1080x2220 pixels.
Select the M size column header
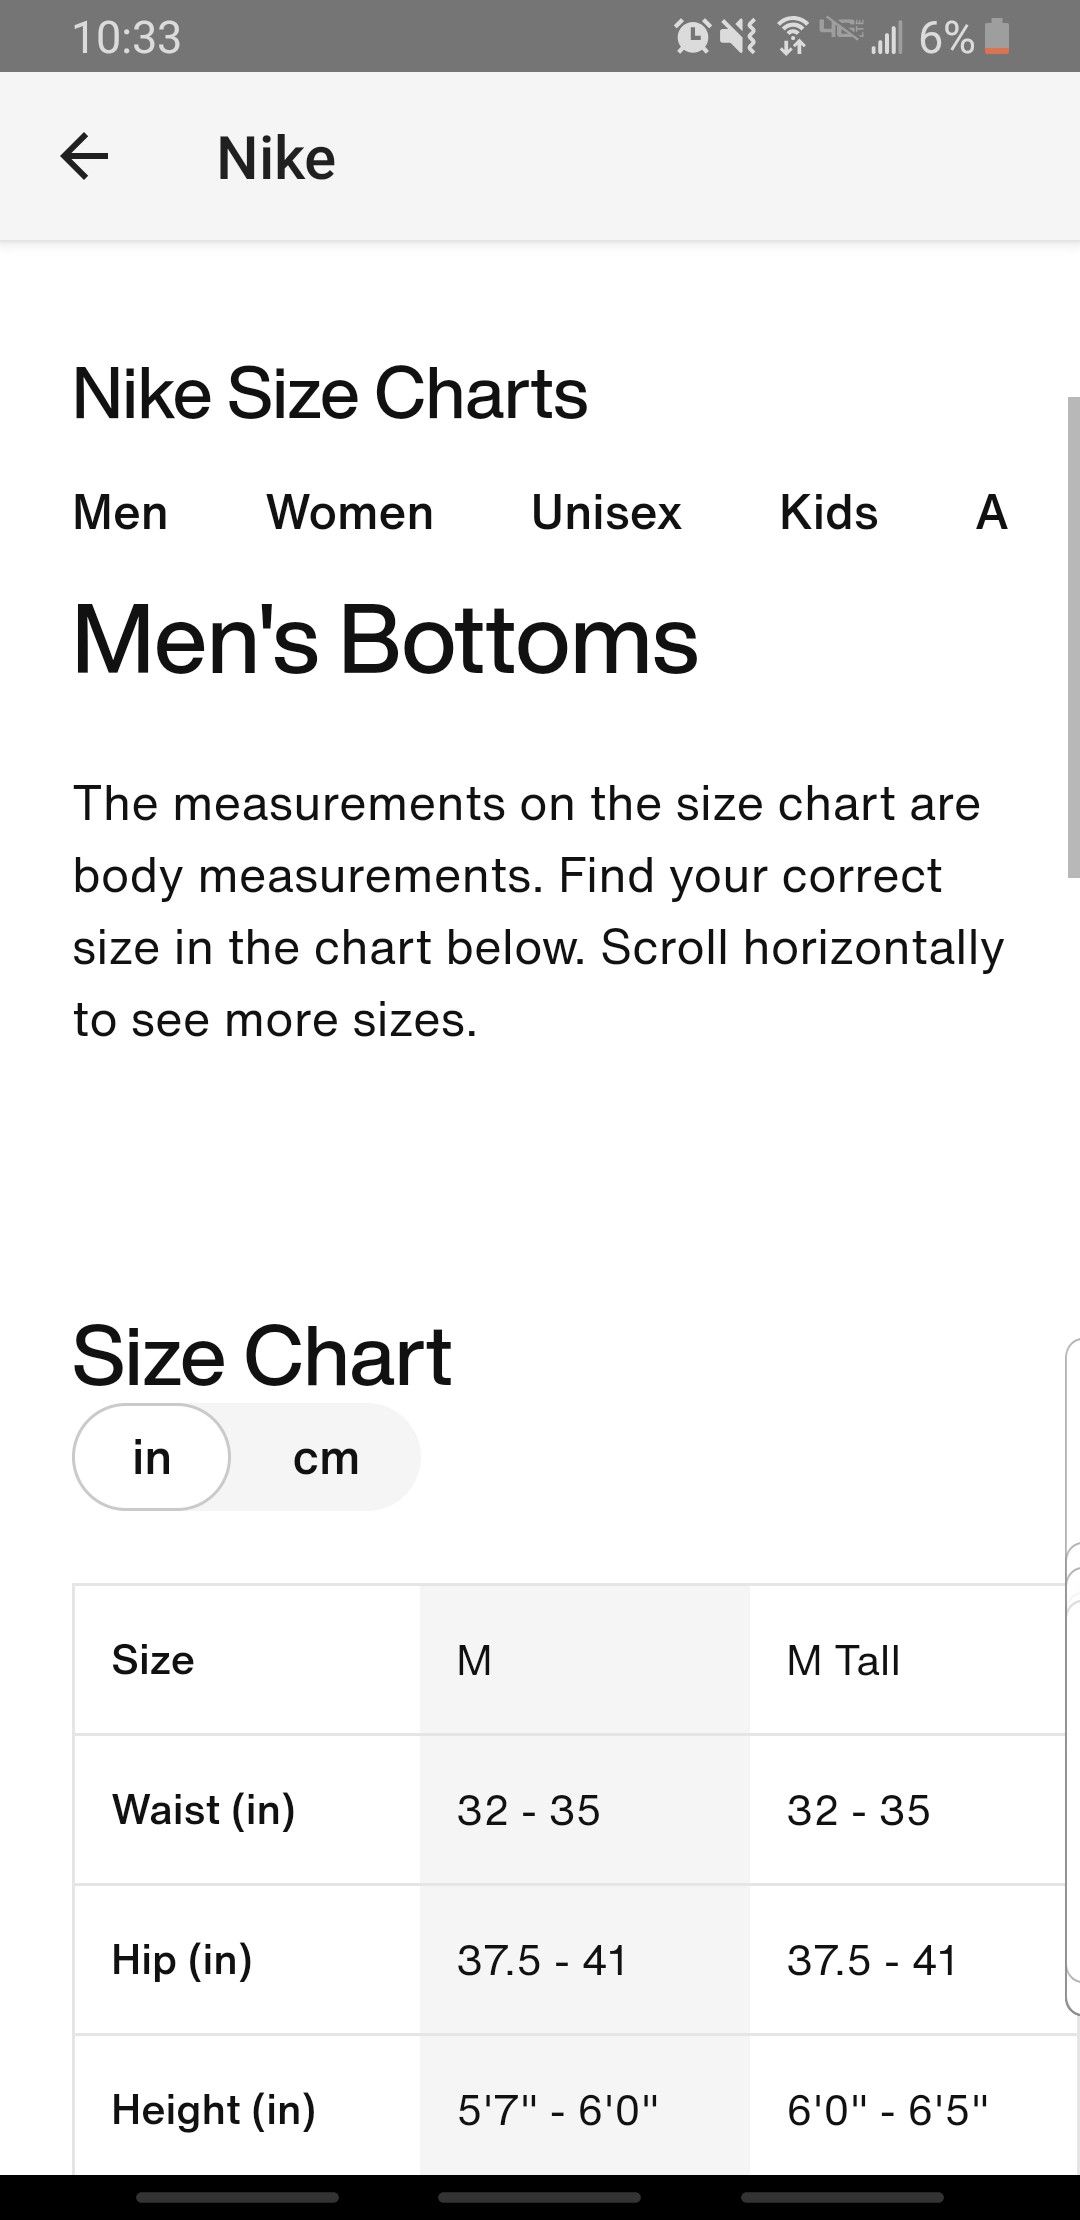pyautogui.click(x=585, y=1660)
